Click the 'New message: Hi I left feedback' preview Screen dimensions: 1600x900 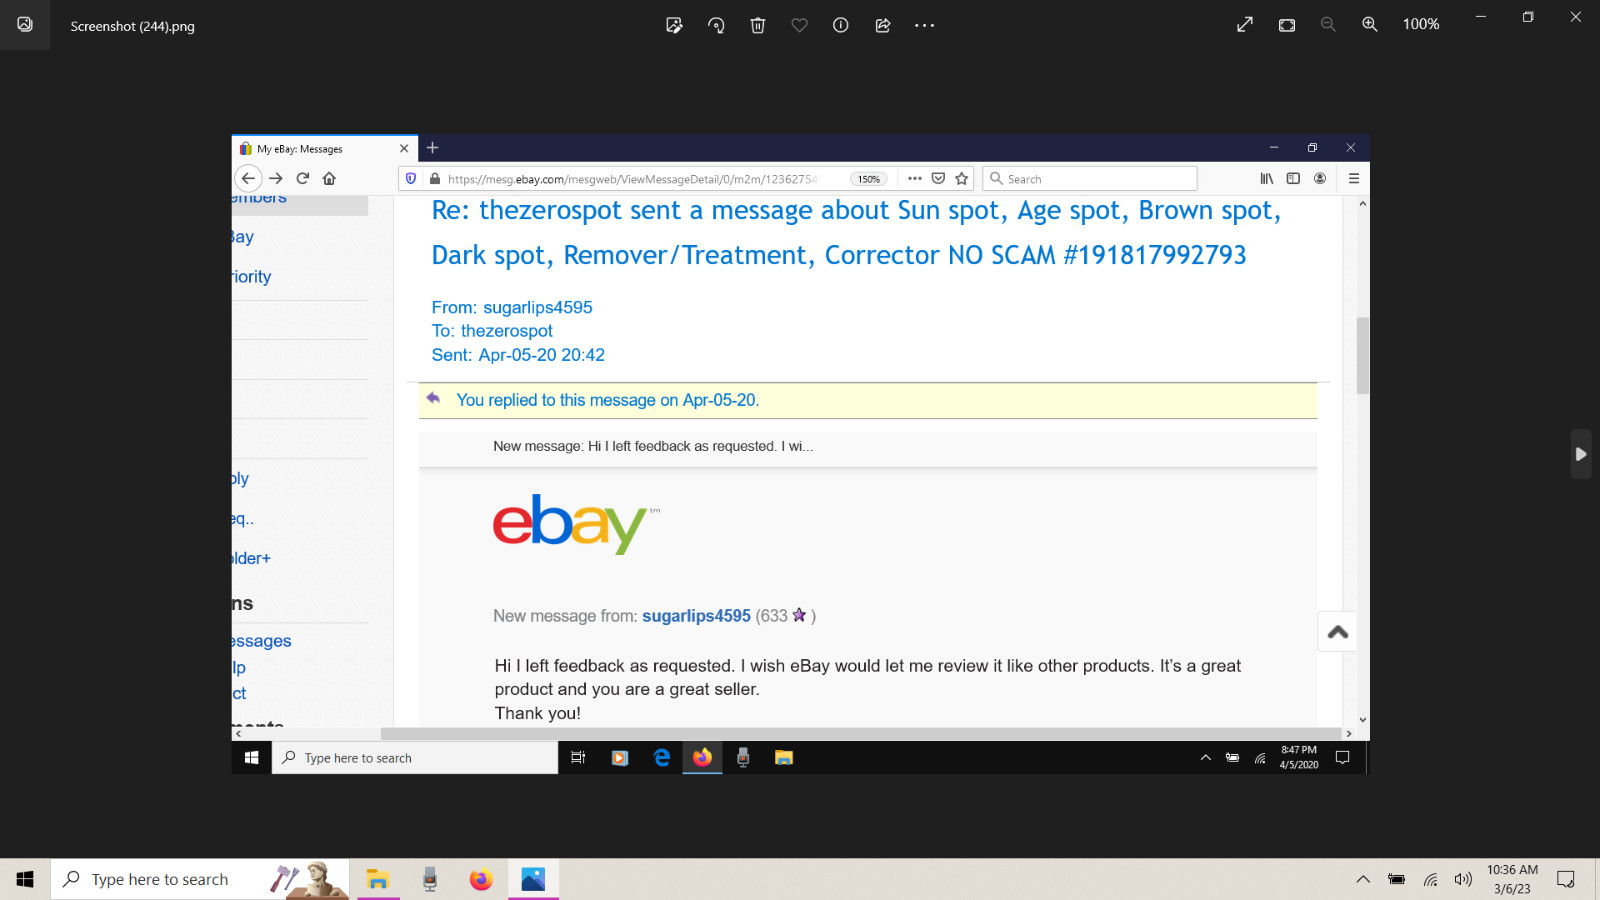pos(653,446)
